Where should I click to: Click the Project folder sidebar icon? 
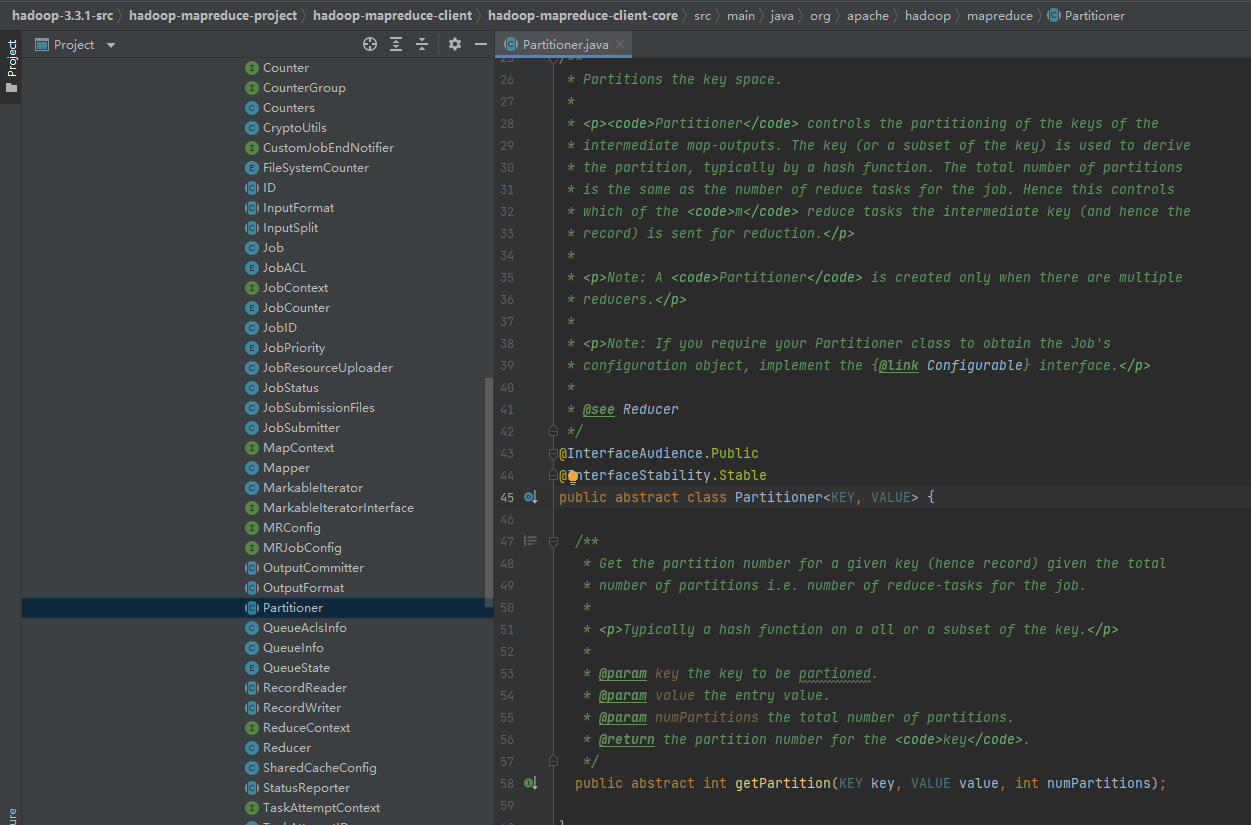[12, 88]
